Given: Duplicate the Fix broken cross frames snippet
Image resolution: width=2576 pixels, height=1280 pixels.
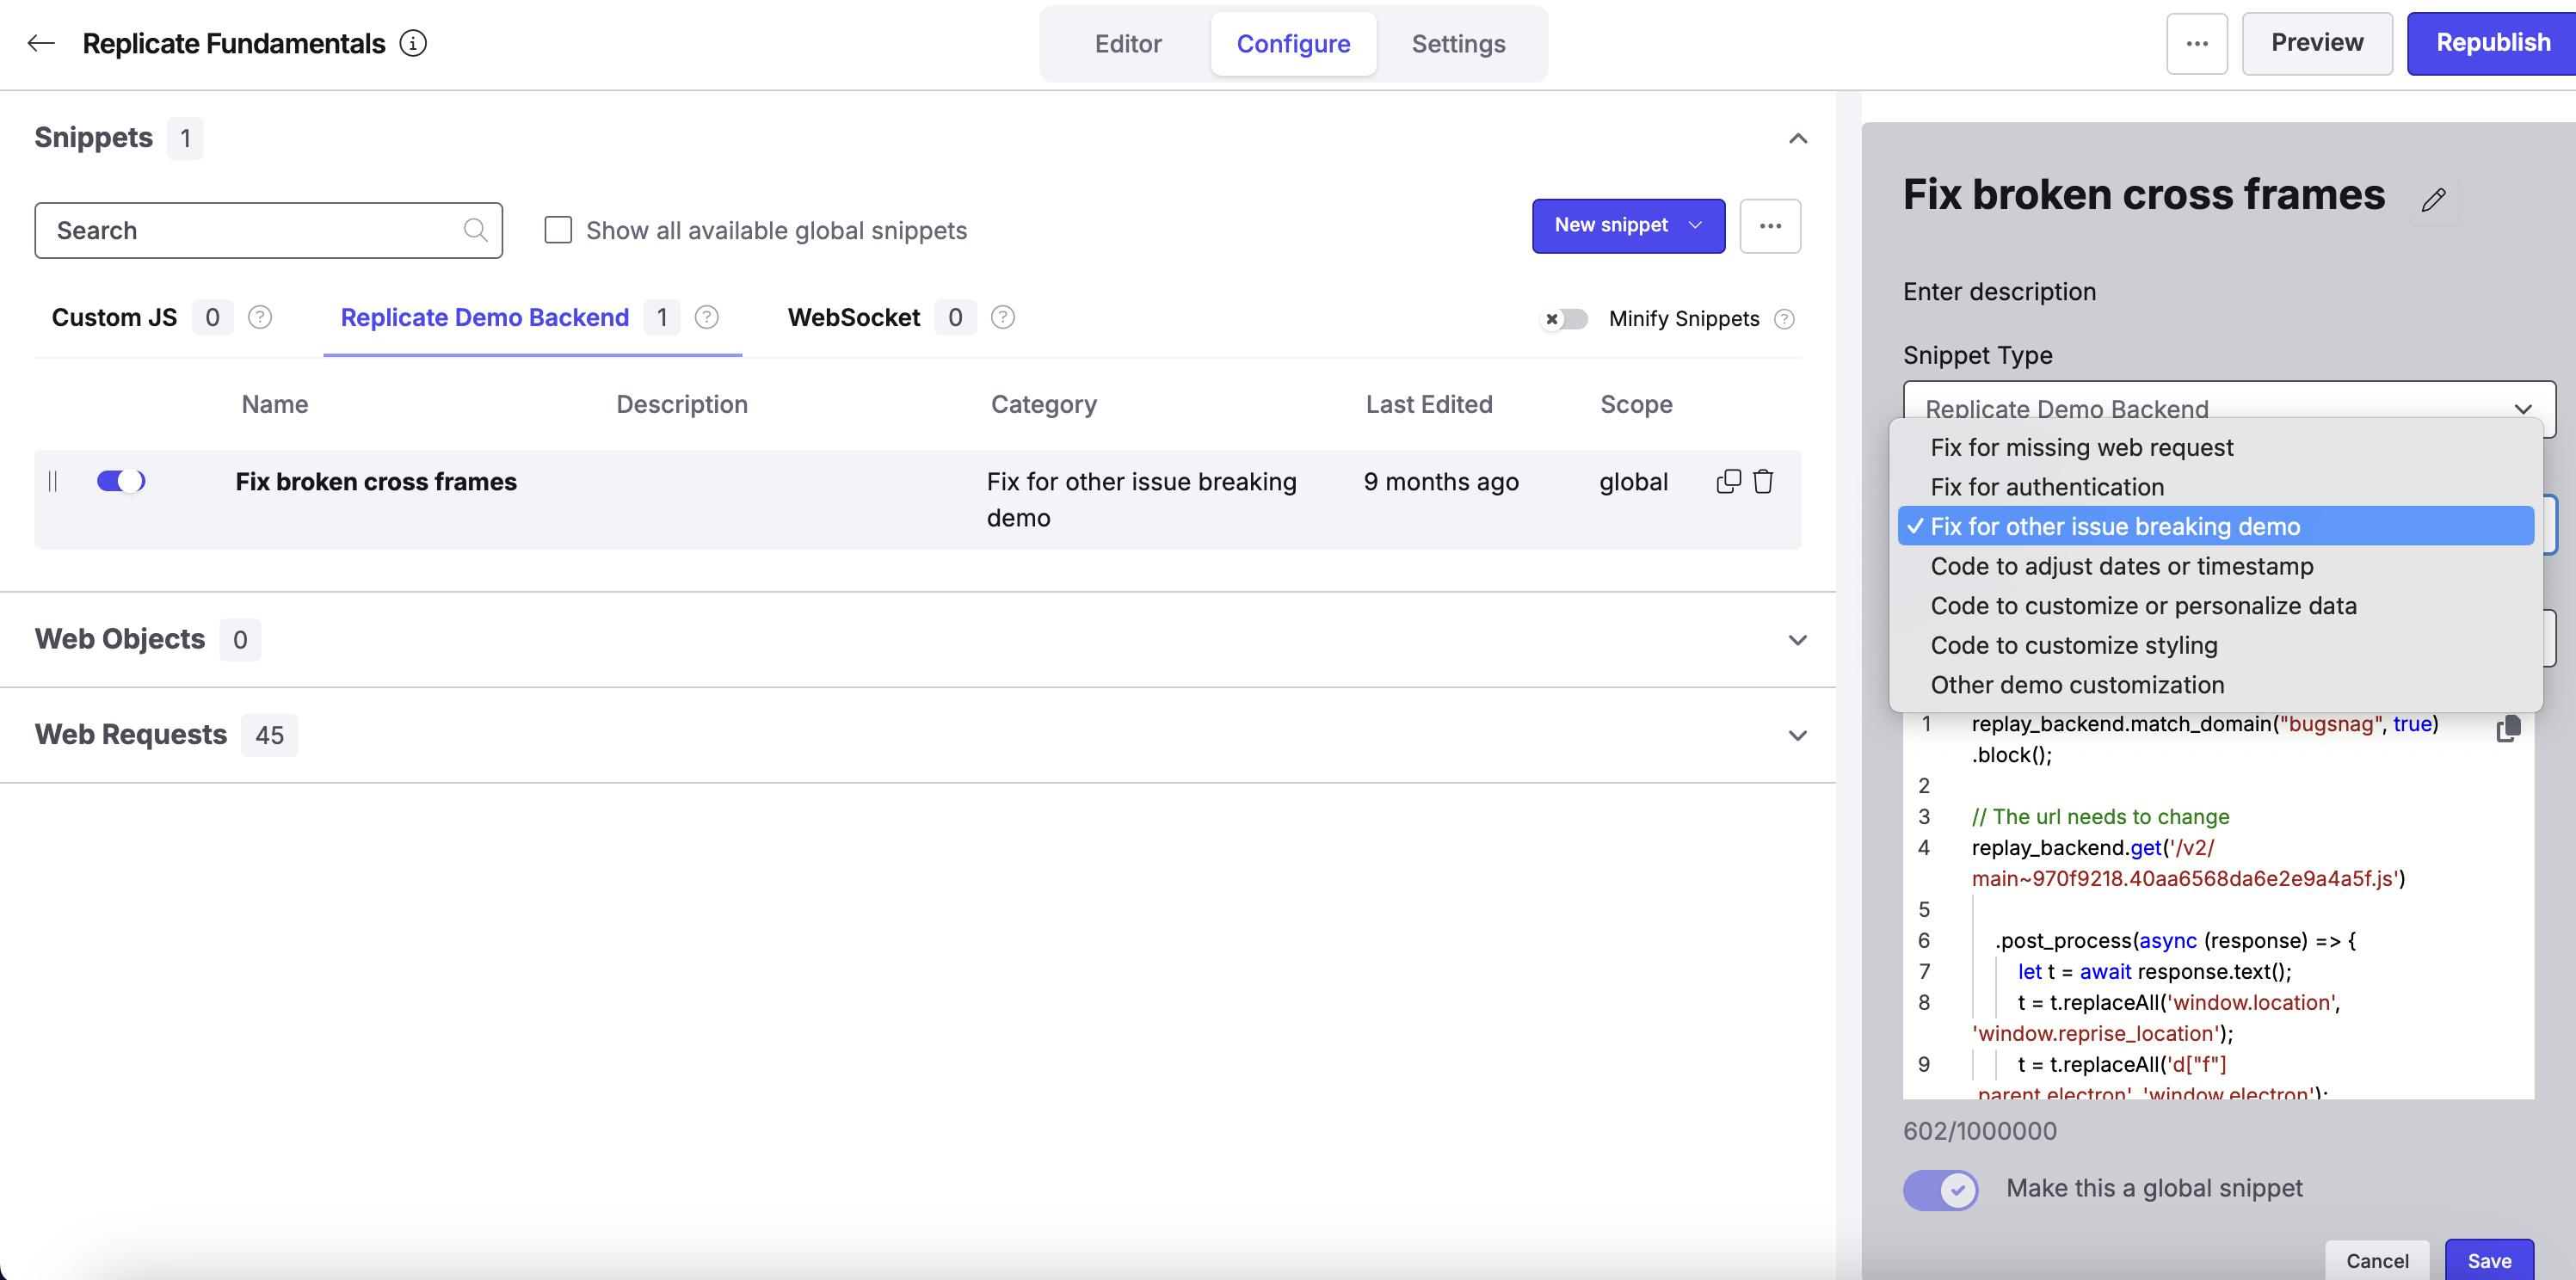Looking at the screenshot, I should (1728, 481).
